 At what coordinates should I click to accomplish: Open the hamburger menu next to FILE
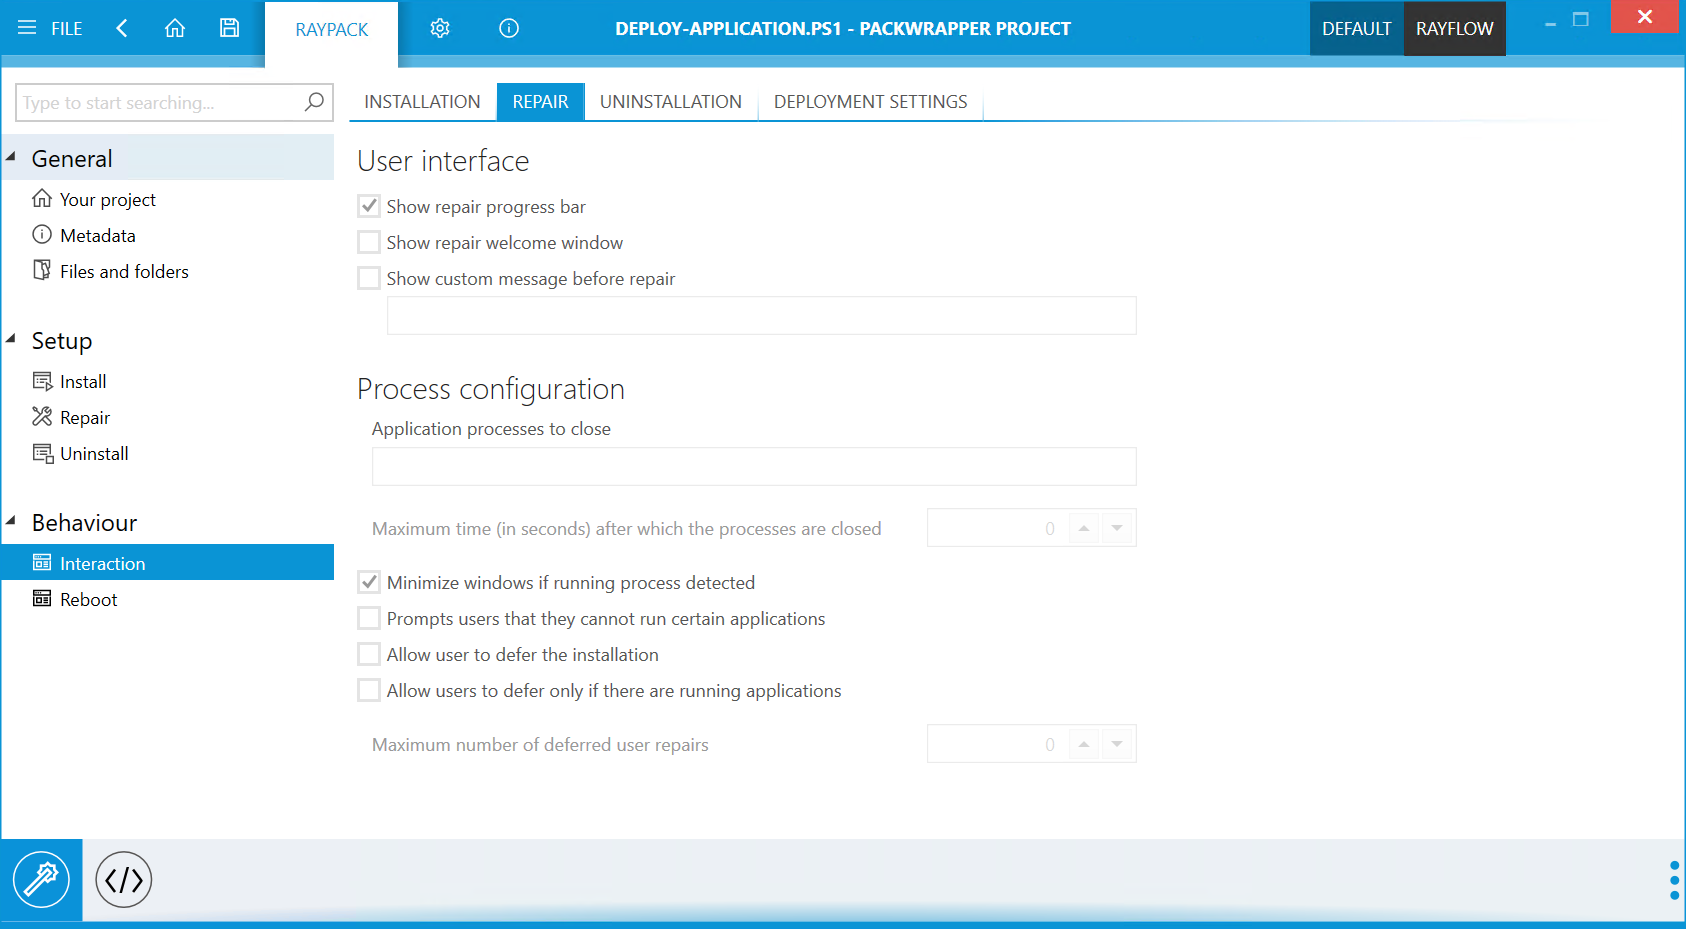(27, 28)
